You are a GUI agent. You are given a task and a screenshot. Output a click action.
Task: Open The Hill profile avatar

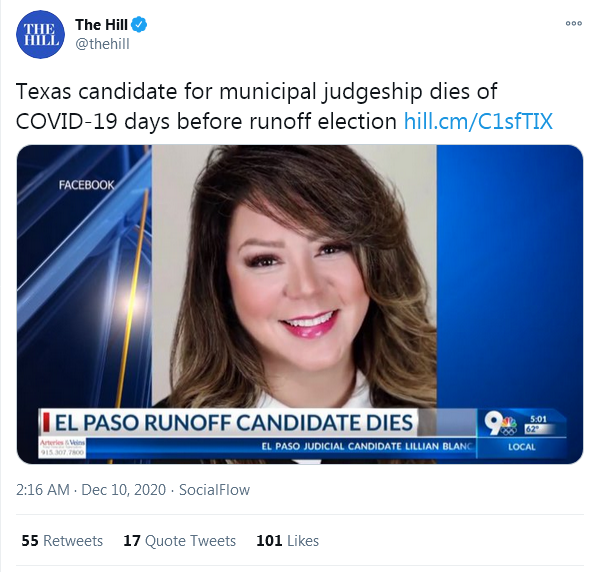[x=40, y=34]
